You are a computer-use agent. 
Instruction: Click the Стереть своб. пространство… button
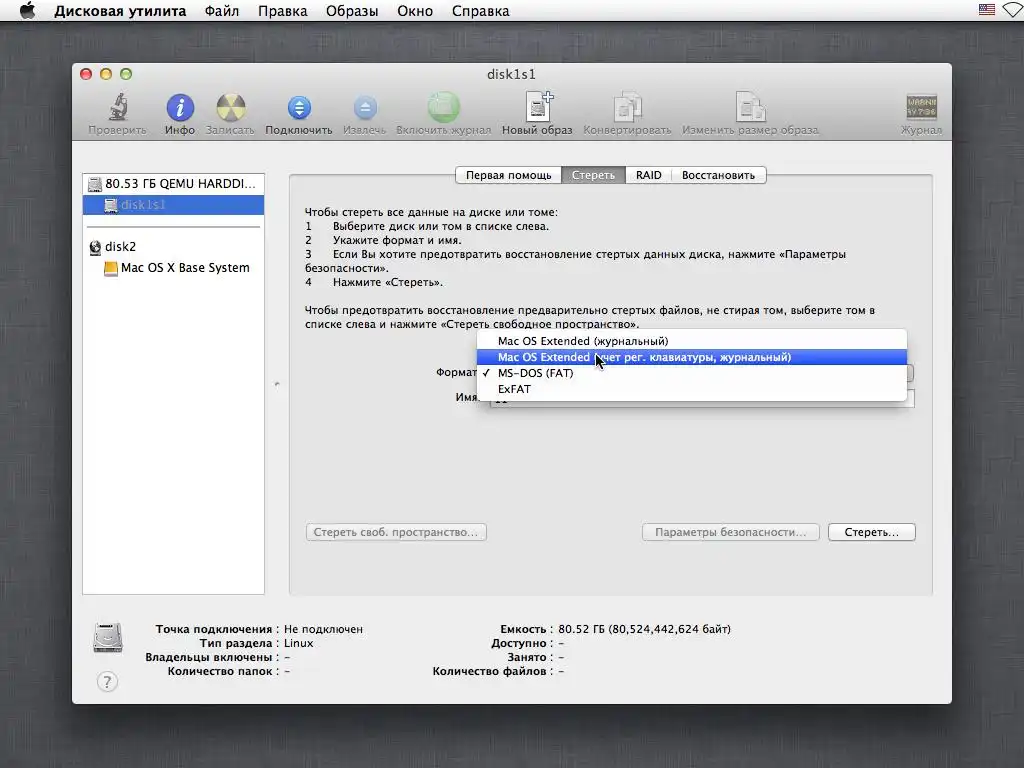click(x=396, y=532)
